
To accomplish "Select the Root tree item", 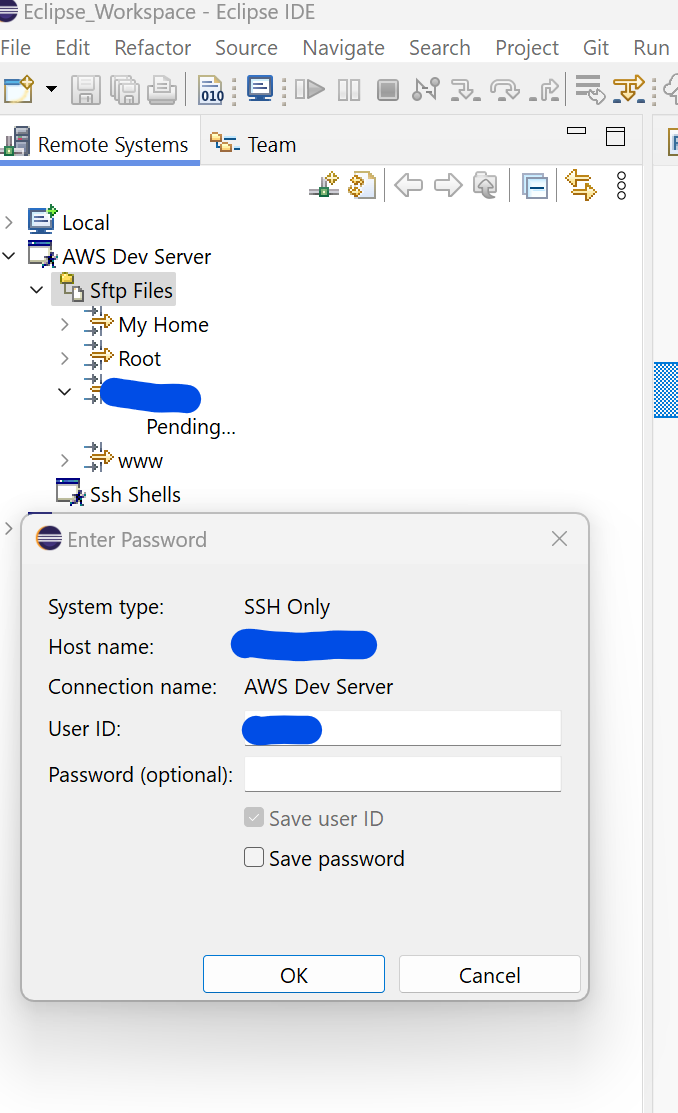I will [139, 358].
